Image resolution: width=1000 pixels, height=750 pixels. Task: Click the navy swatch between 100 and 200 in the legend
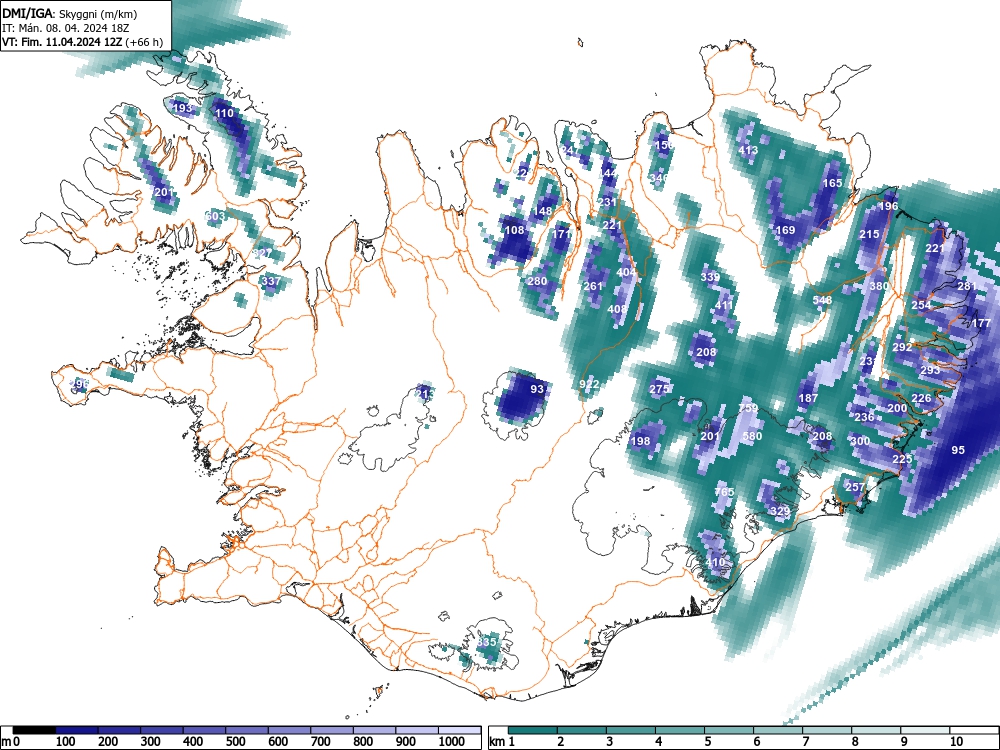[77, 730]
